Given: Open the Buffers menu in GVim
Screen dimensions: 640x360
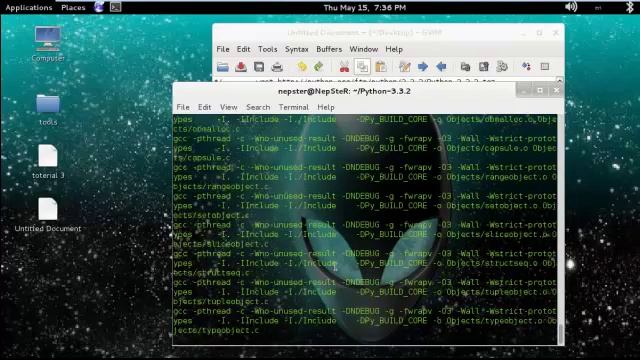Looking at the screenshot, I should [329, 49].
